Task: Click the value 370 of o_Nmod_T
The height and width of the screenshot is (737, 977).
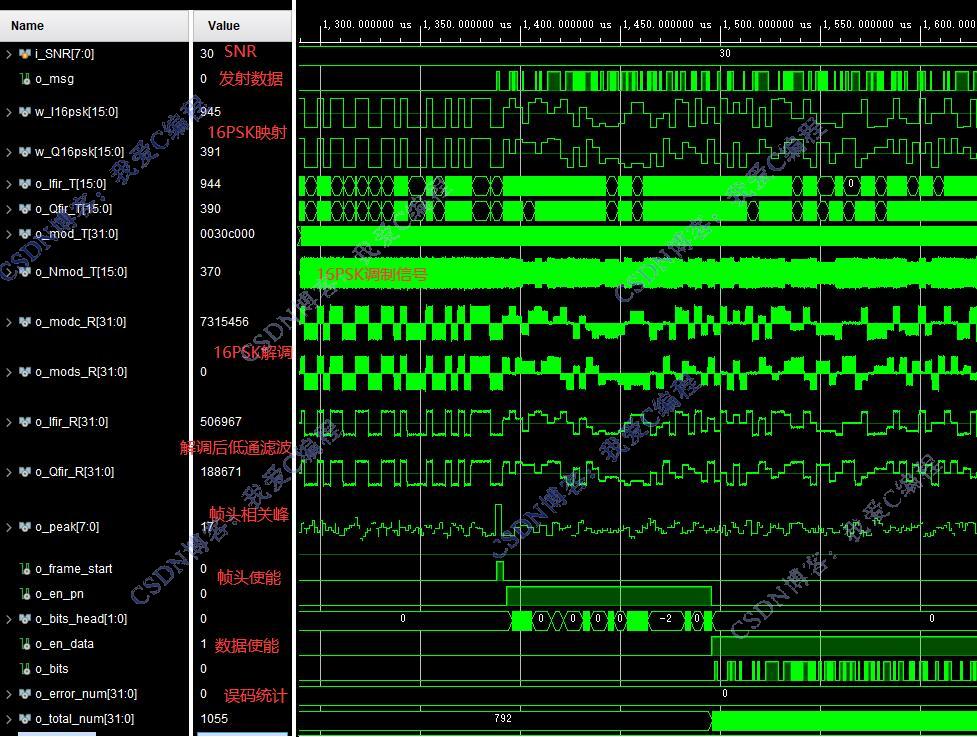Action: 211,272
